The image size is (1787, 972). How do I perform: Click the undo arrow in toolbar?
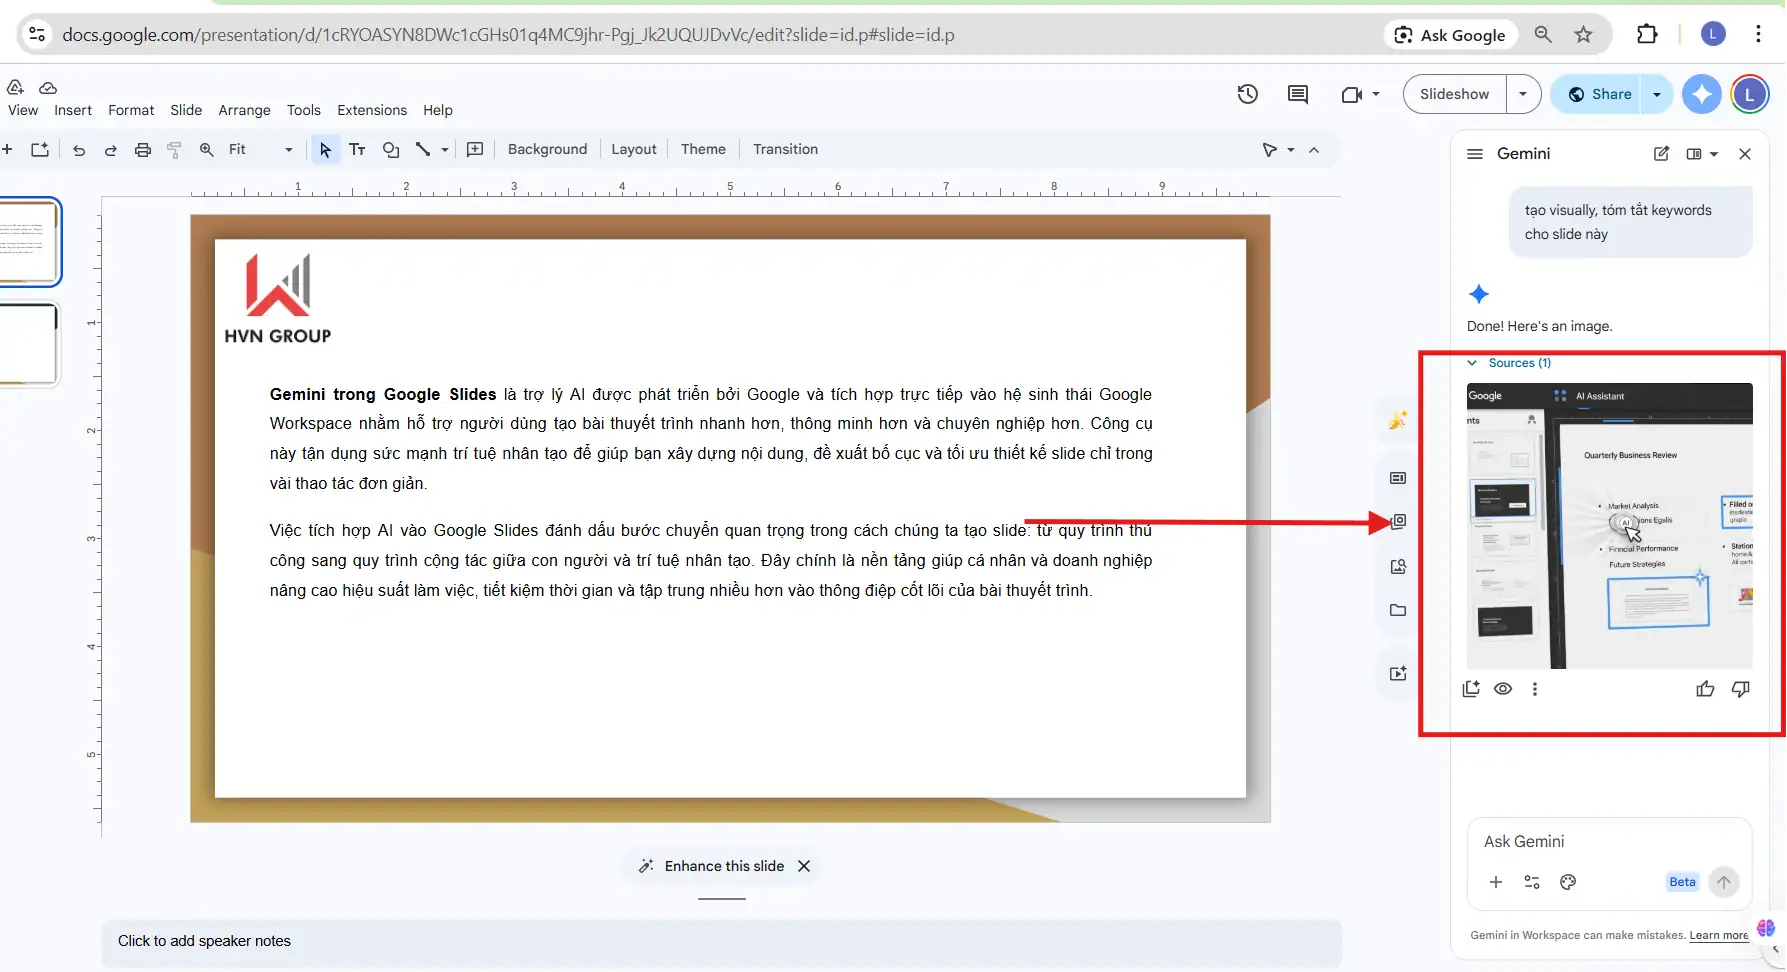click(79, 150)
